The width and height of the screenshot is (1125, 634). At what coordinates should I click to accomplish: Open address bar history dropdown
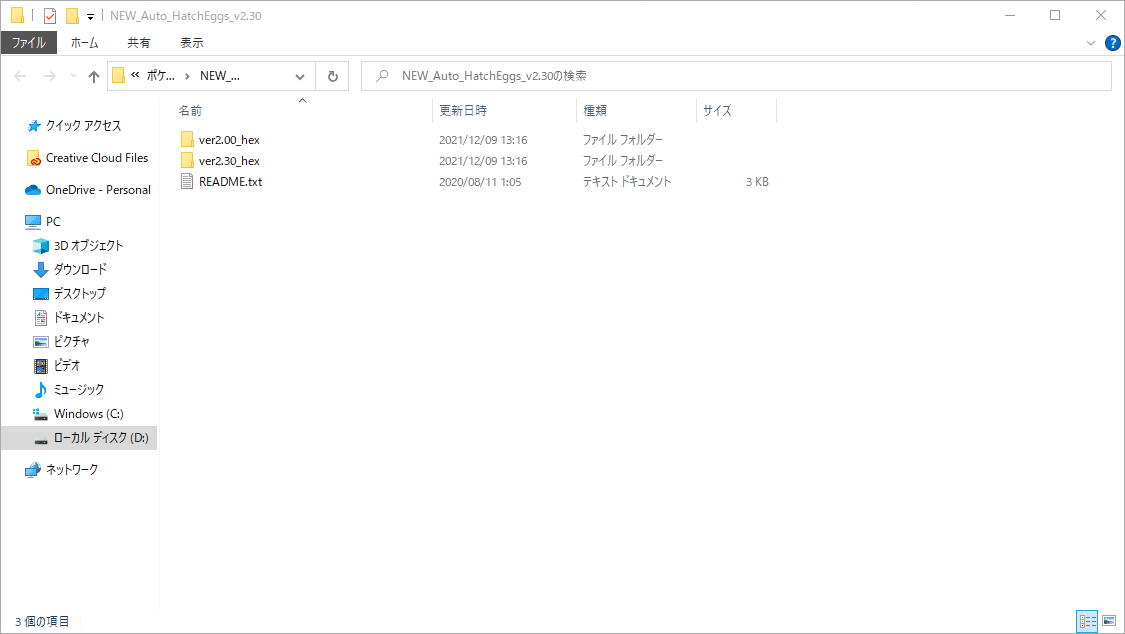[300, 76]
